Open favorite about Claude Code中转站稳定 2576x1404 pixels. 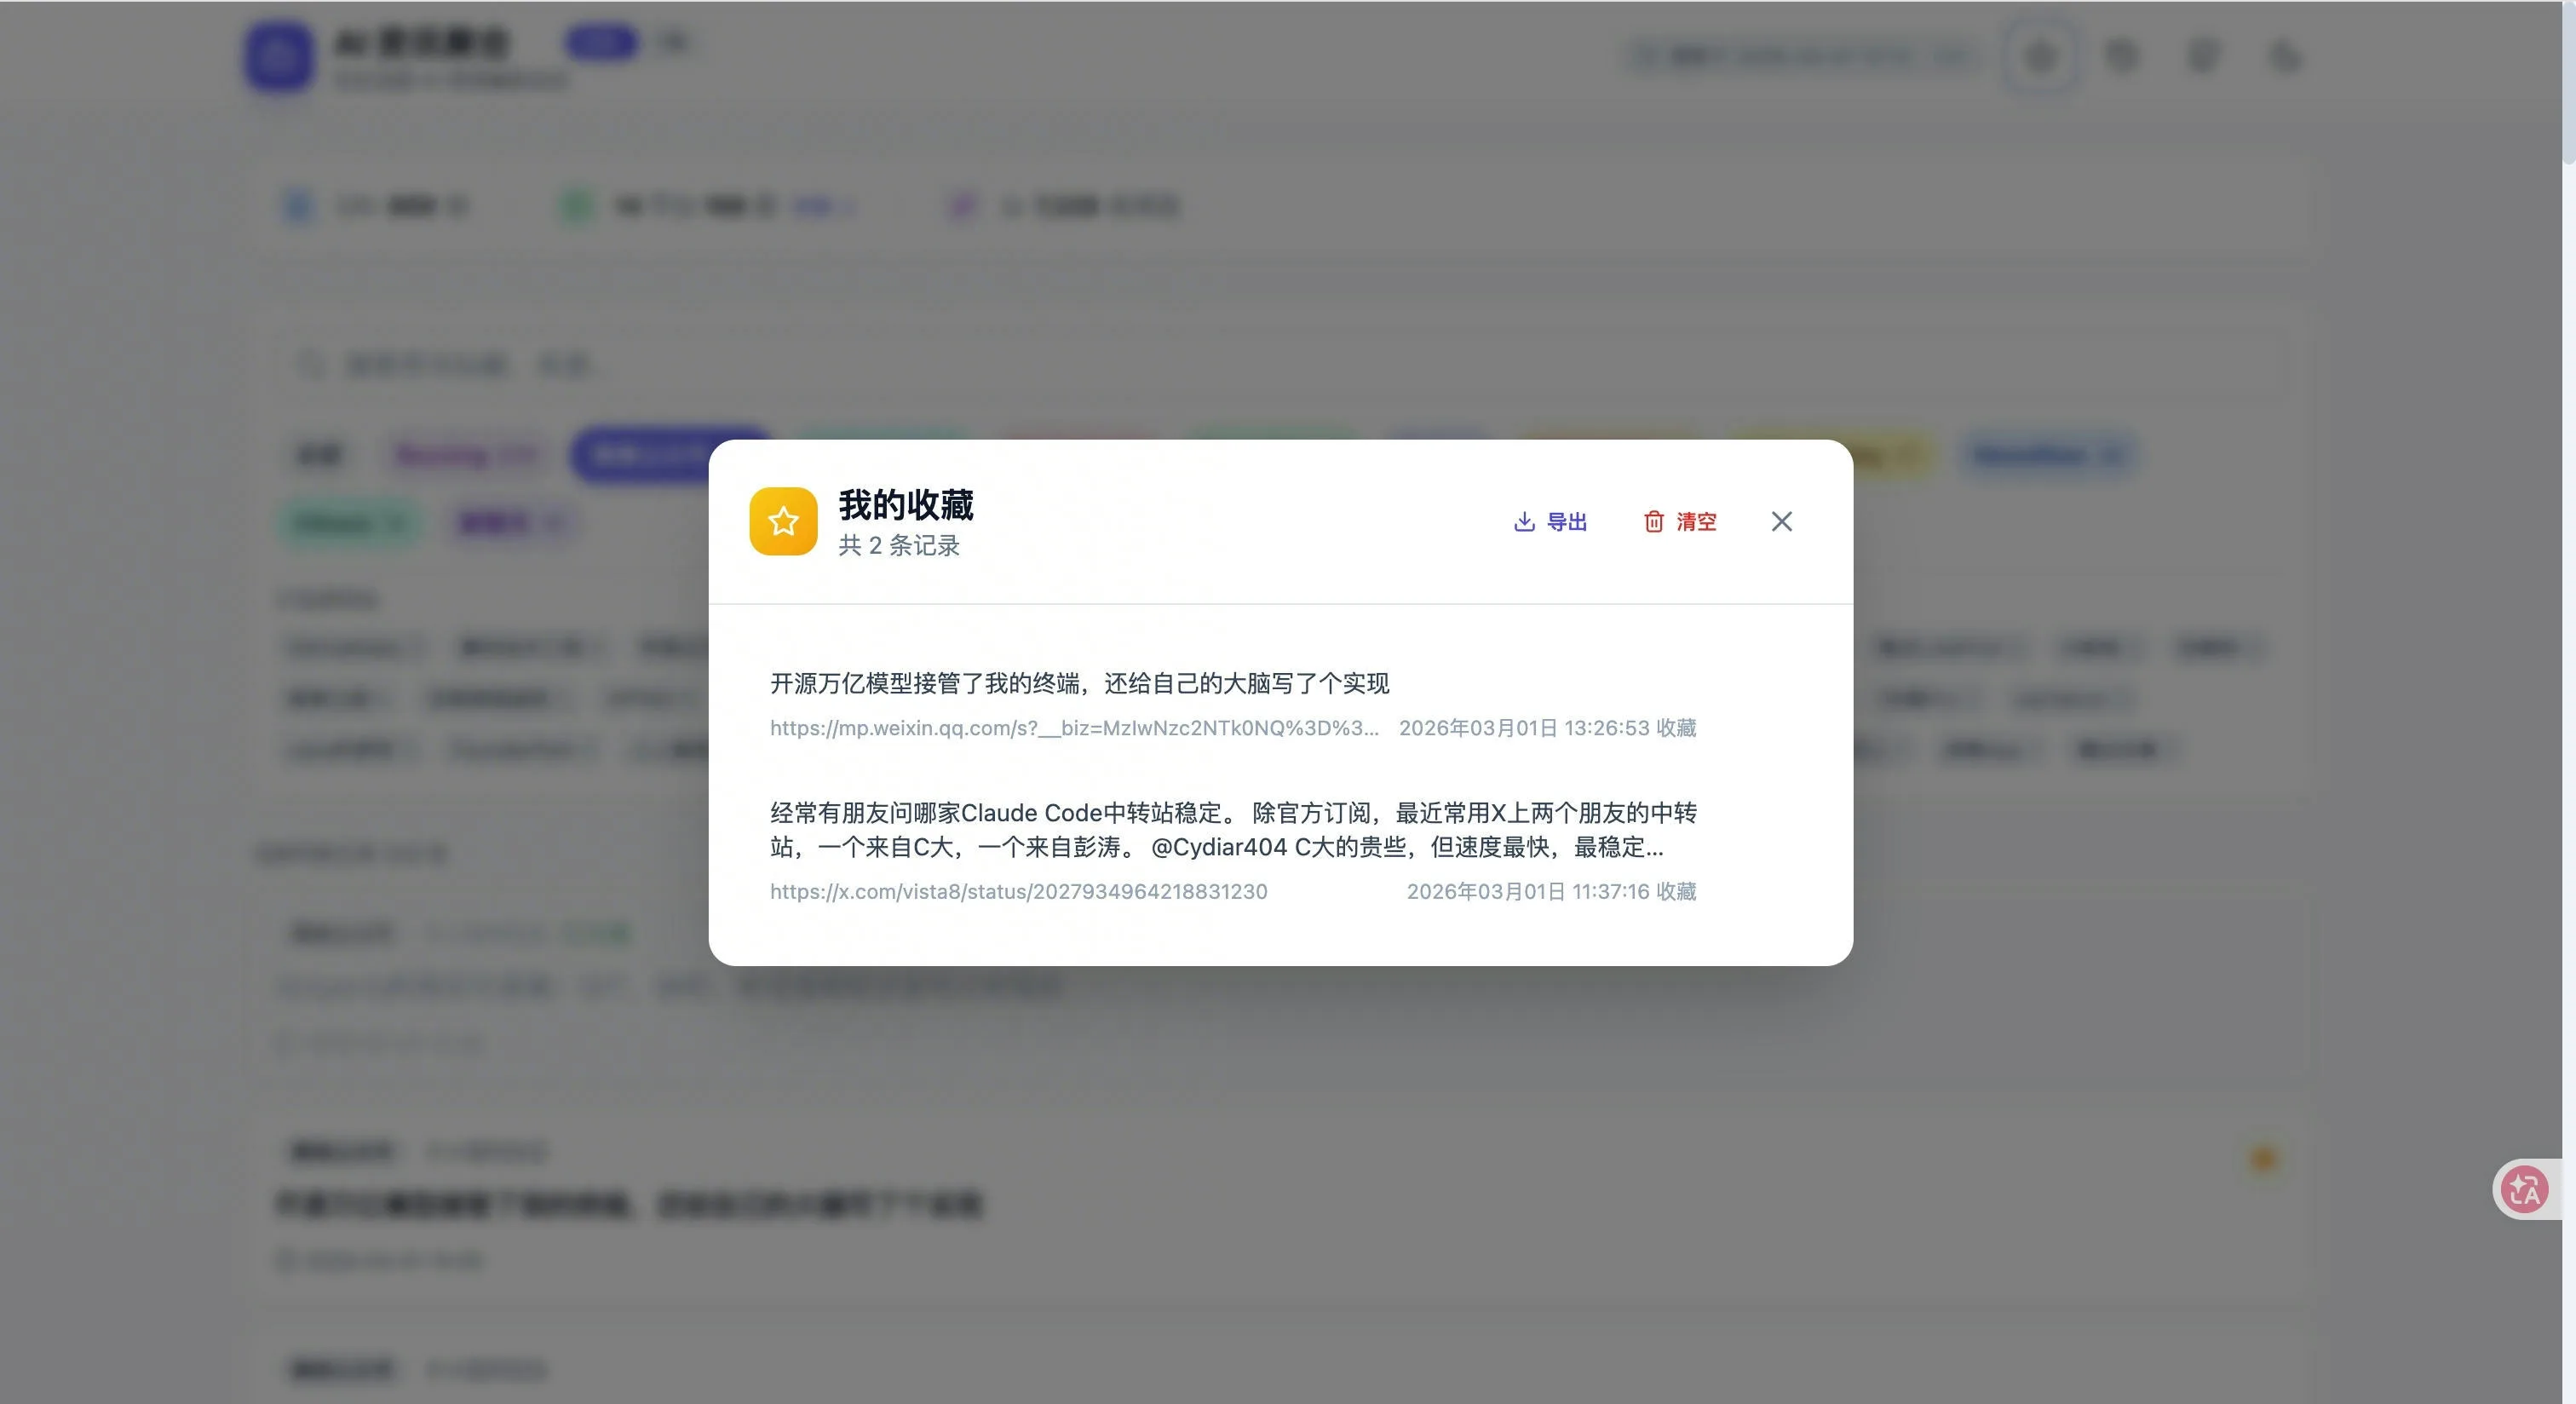click(x=1233, y=830)
